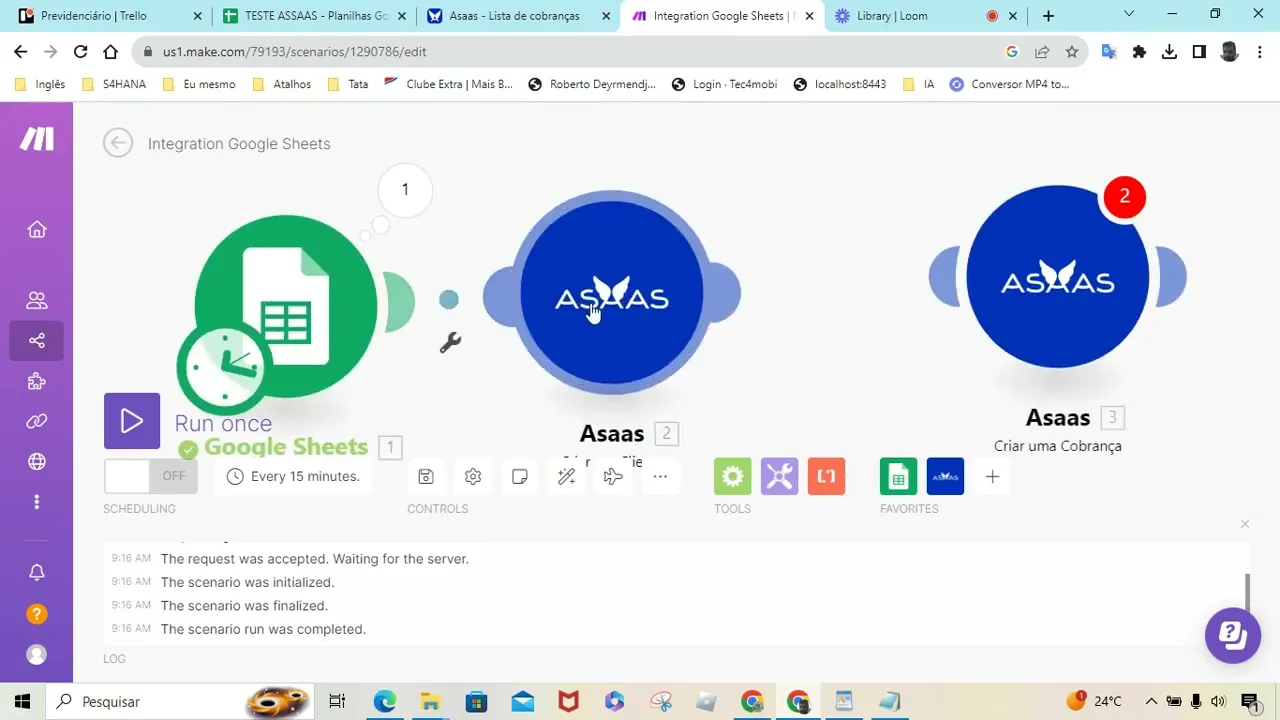This screenshot has height=720, width=1280.
Task: Click the address bar URL
Action: (x=295, y=52)
